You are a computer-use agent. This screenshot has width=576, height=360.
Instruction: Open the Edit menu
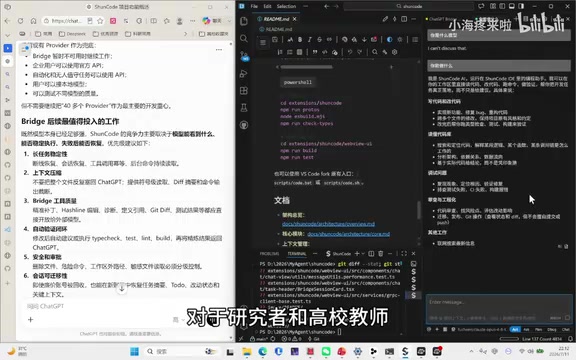coord(267,6)
